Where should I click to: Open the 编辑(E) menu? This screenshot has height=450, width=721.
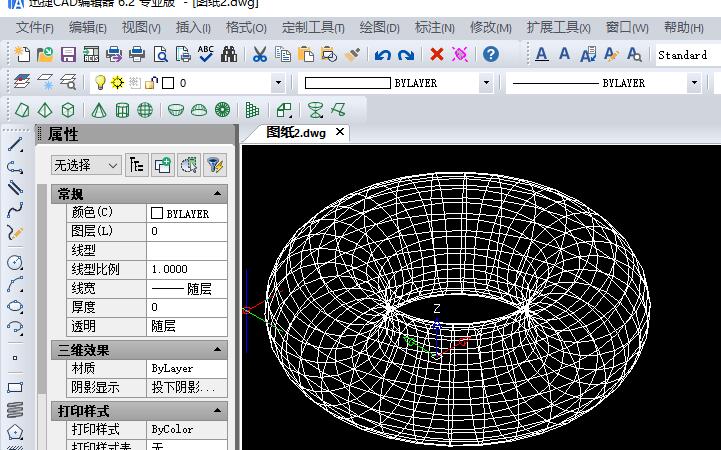click(87, 28)
